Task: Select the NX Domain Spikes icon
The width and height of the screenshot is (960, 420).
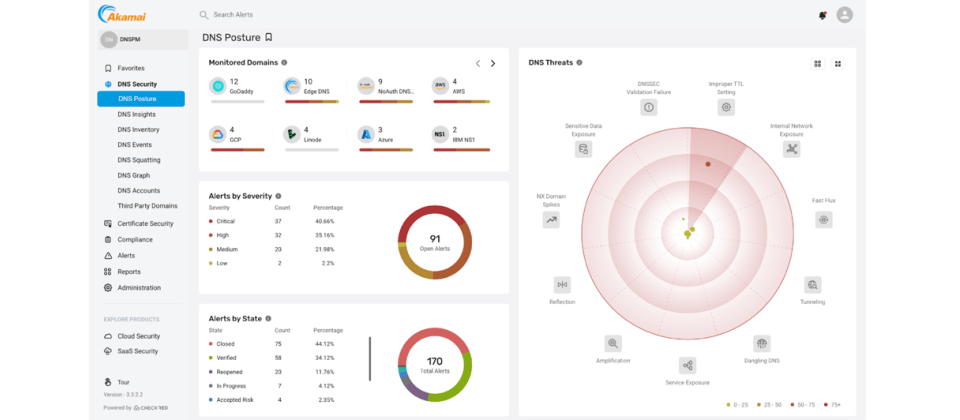Action: 551,219
